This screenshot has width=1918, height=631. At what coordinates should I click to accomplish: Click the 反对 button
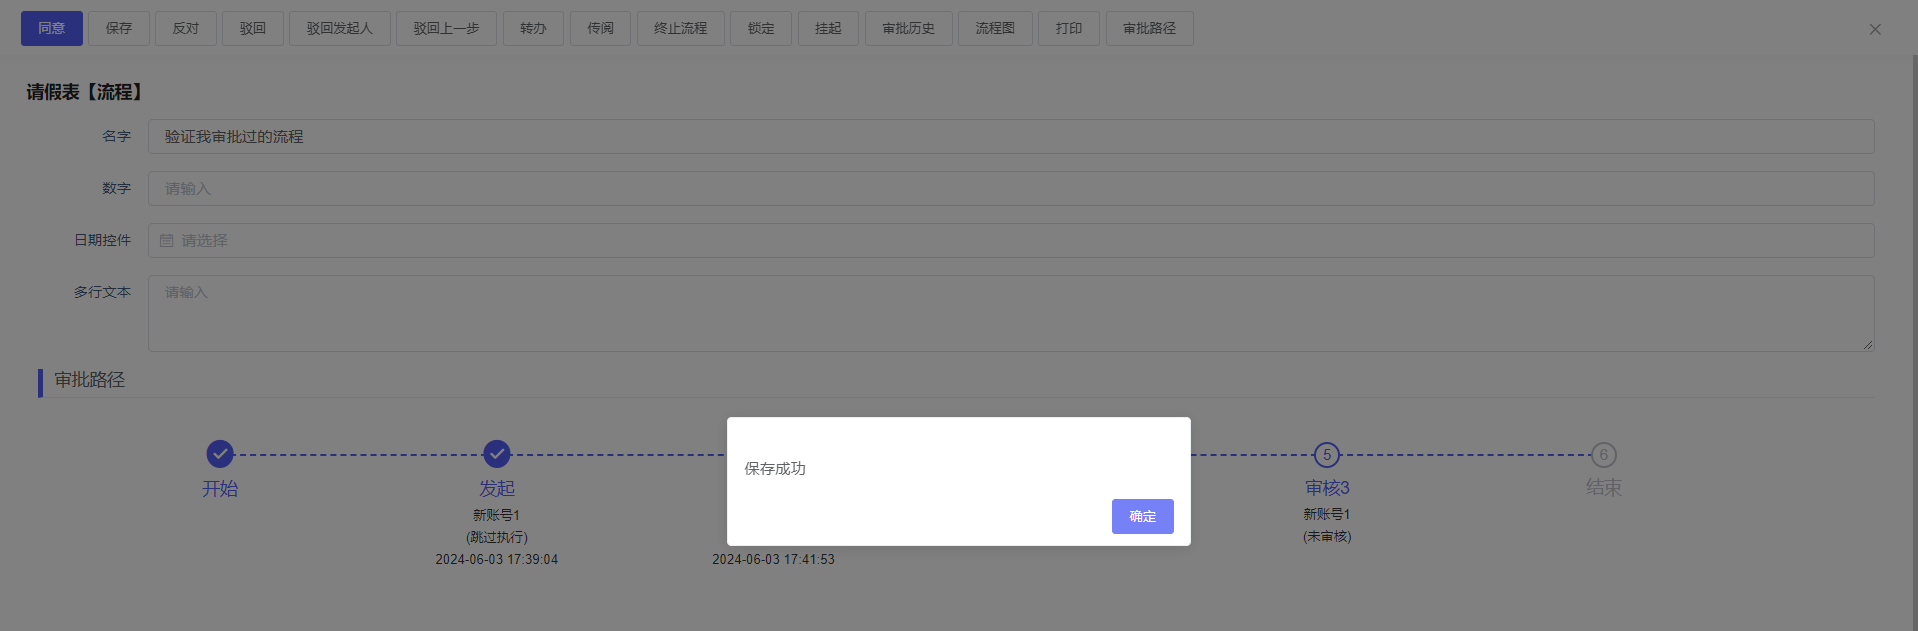(185, 28)
